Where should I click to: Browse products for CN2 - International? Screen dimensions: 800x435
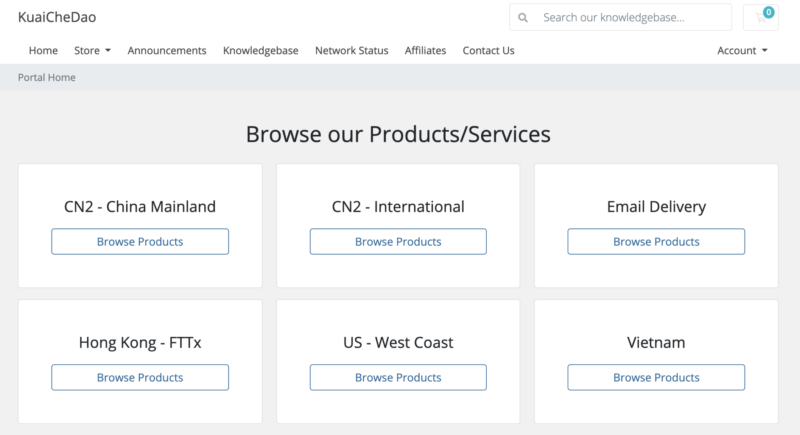click(398, 241)
